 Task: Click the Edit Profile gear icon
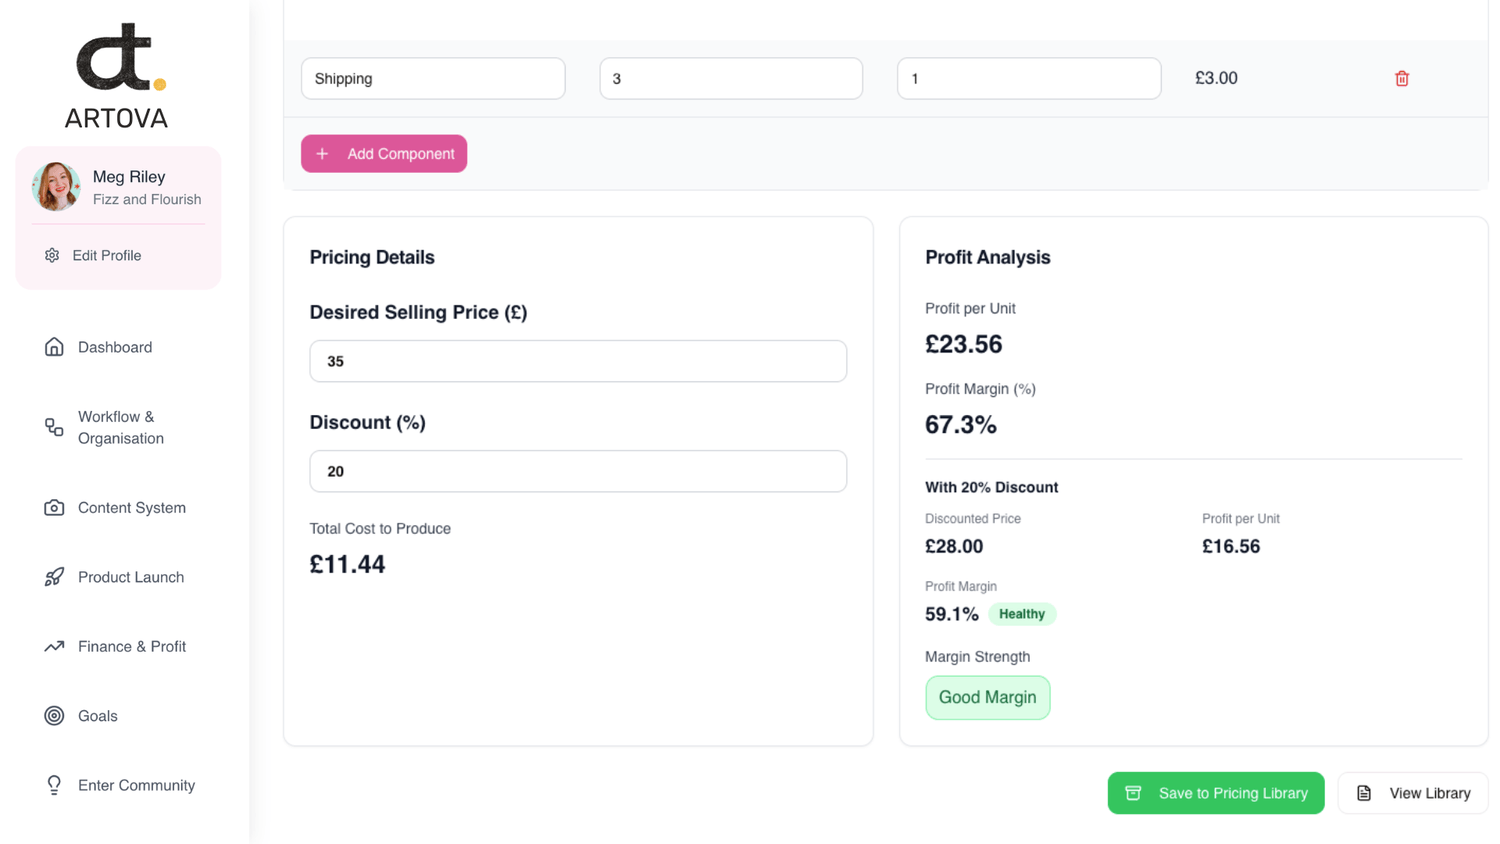52,256
